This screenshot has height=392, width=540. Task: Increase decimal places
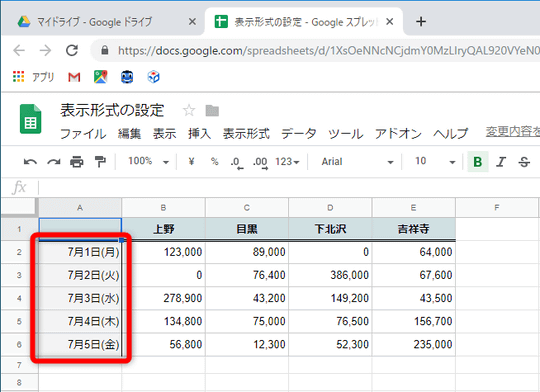click(x=260, y=162)
